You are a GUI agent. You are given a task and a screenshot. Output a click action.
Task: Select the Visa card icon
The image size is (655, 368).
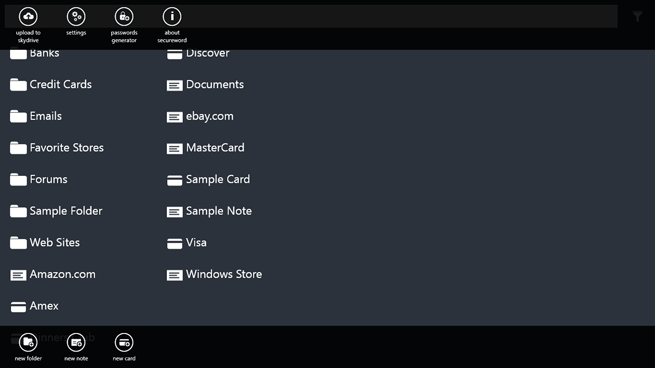click(x=175, y=244)
